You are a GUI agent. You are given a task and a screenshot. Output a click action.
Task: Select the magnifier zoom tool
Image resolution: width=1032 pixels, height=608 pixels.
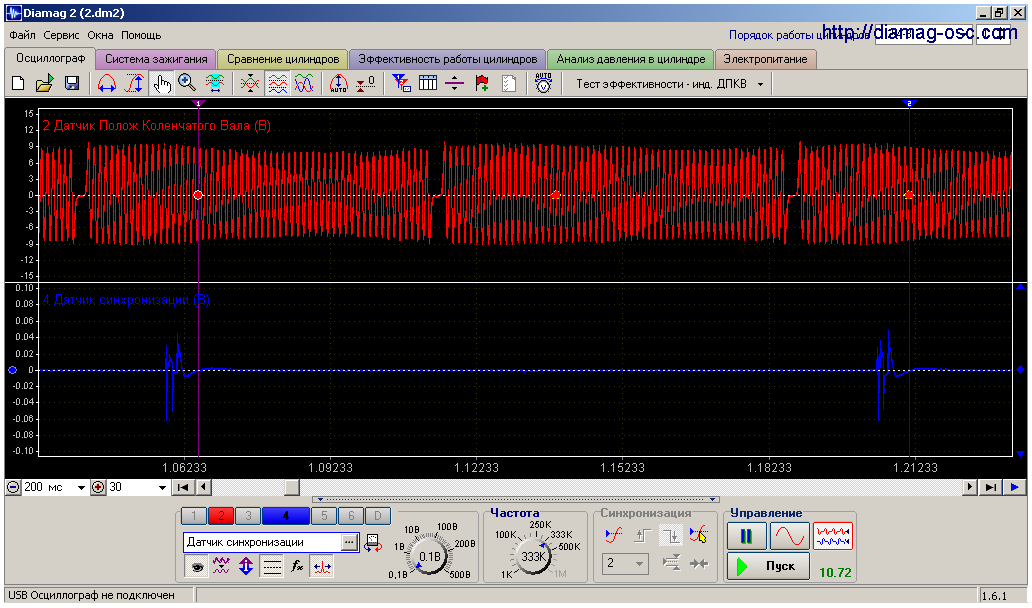click(x=187, y=84)
